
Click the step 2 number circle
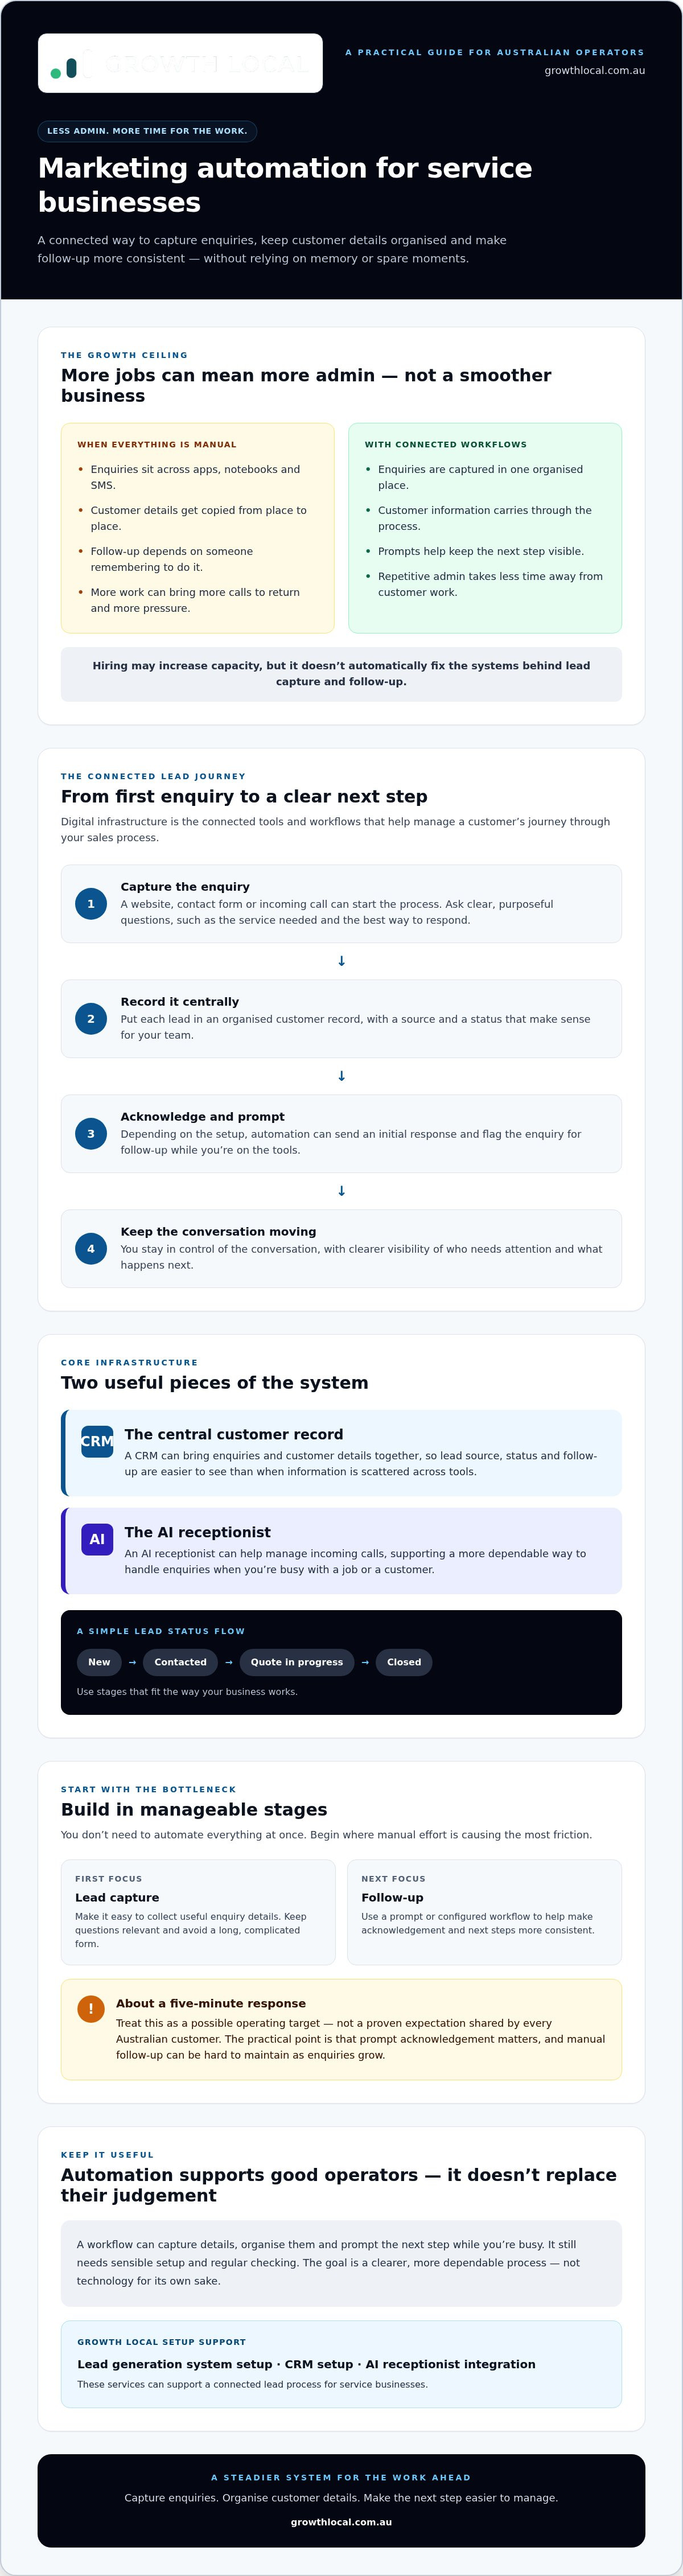click(x=91, y=1019)
